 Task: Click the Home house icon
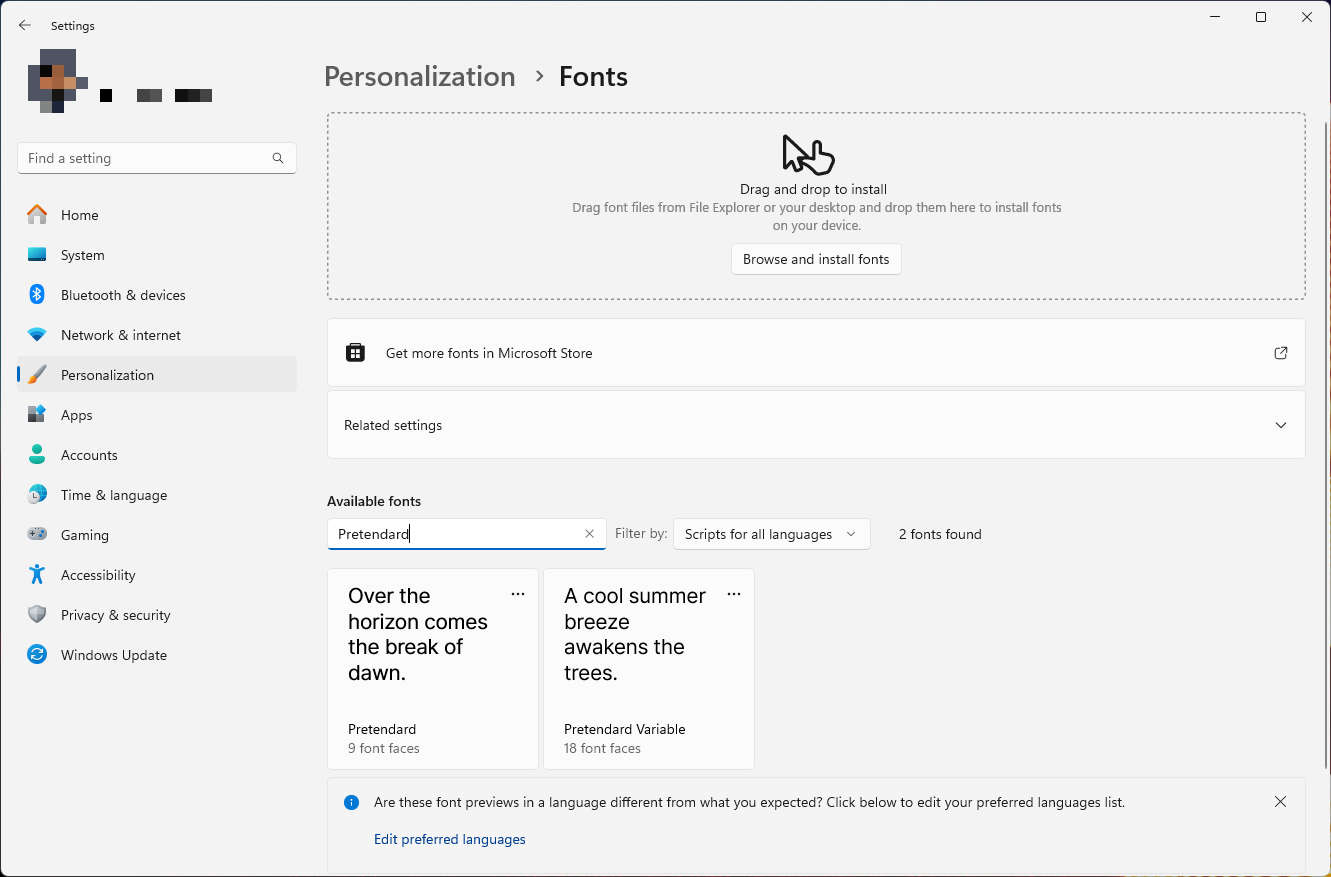coord(37,215)
